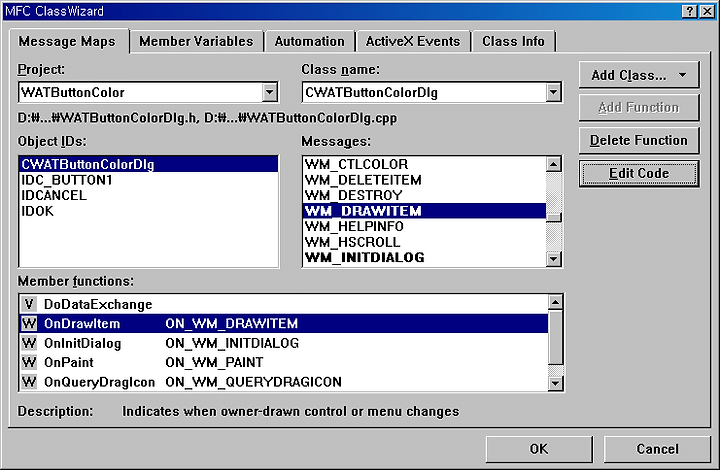Click Messages list scroll up arrow
This screenshot has height=470, width=720.
click(554, 164)
